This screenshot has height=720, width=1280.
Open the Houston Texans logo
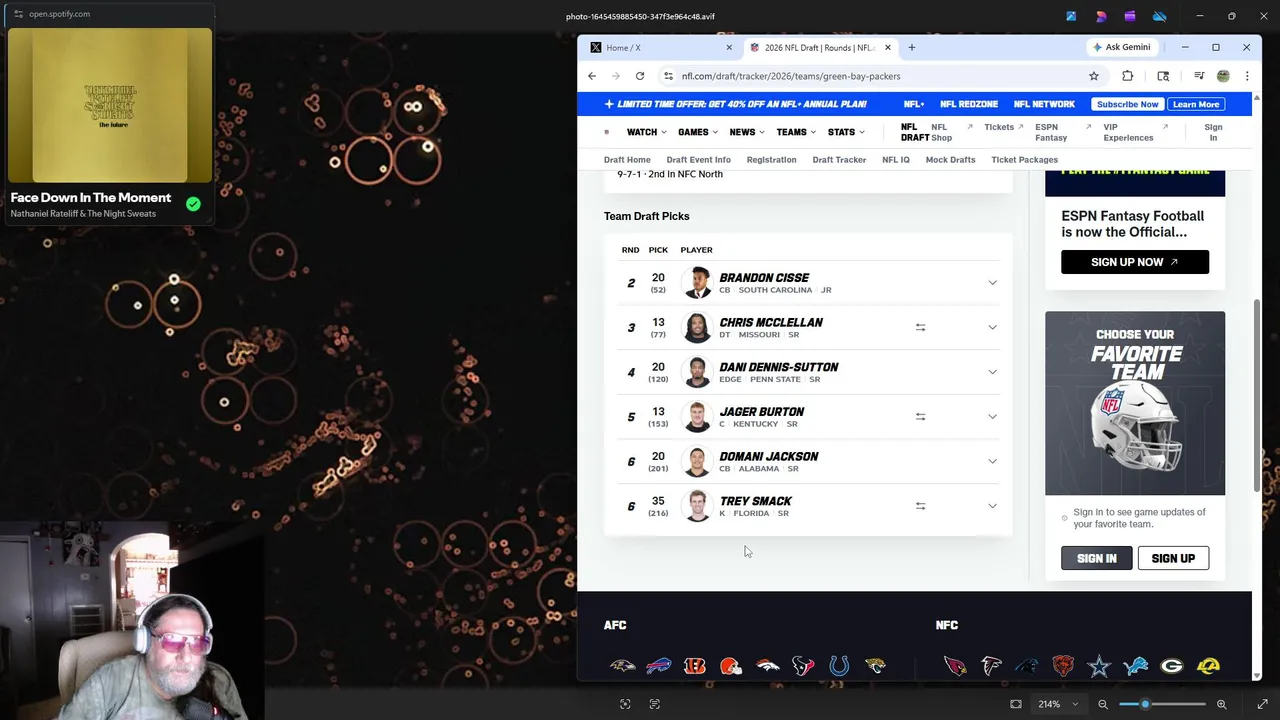803,666
